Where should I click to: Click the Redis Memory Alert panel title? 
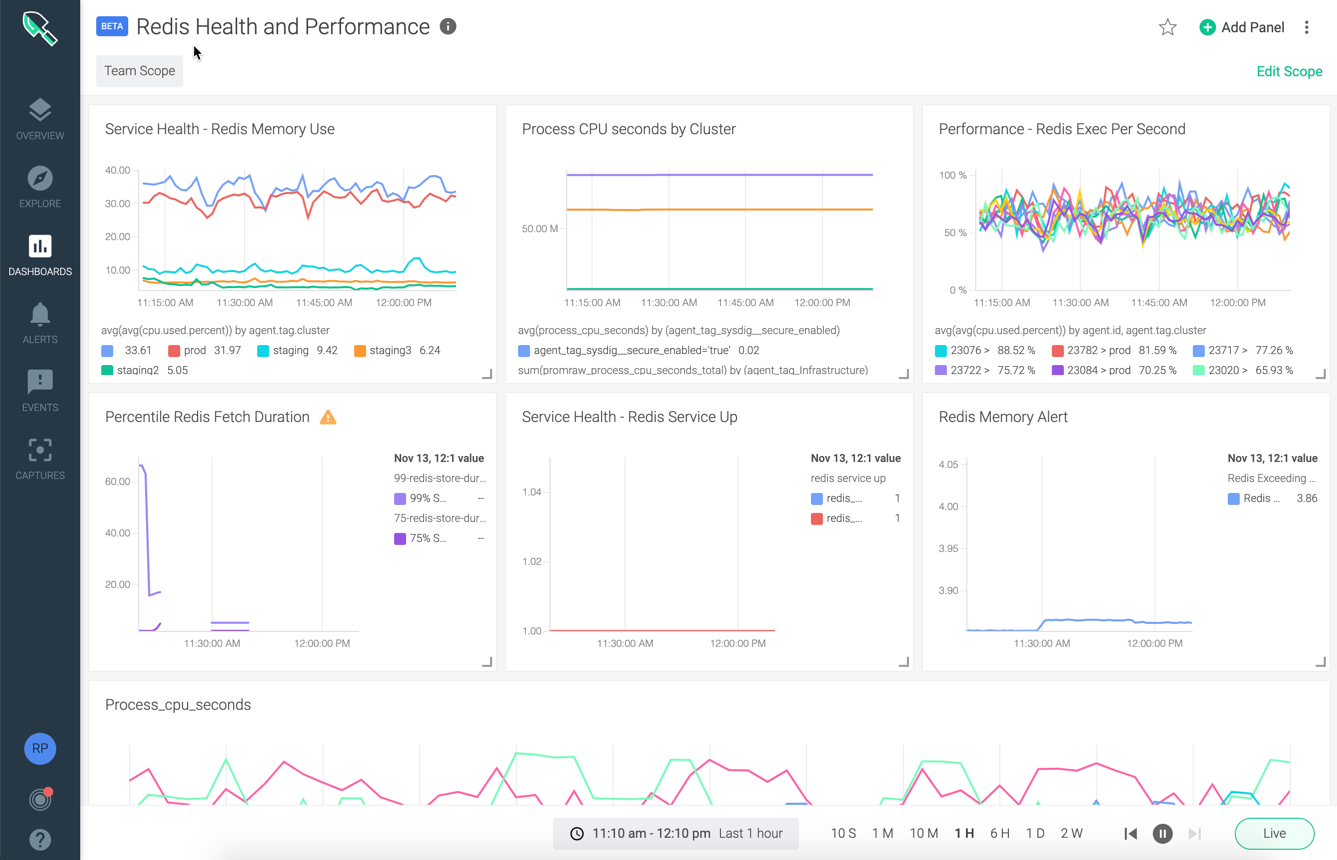point(1003,417)
